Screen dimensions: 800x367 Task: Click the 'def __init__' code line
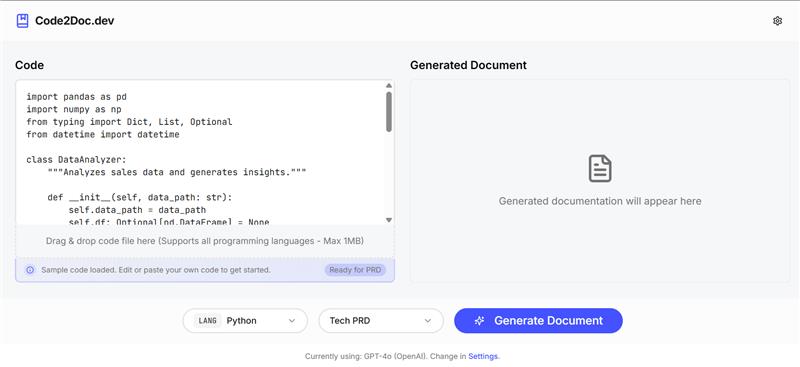[x=140, y=197]
